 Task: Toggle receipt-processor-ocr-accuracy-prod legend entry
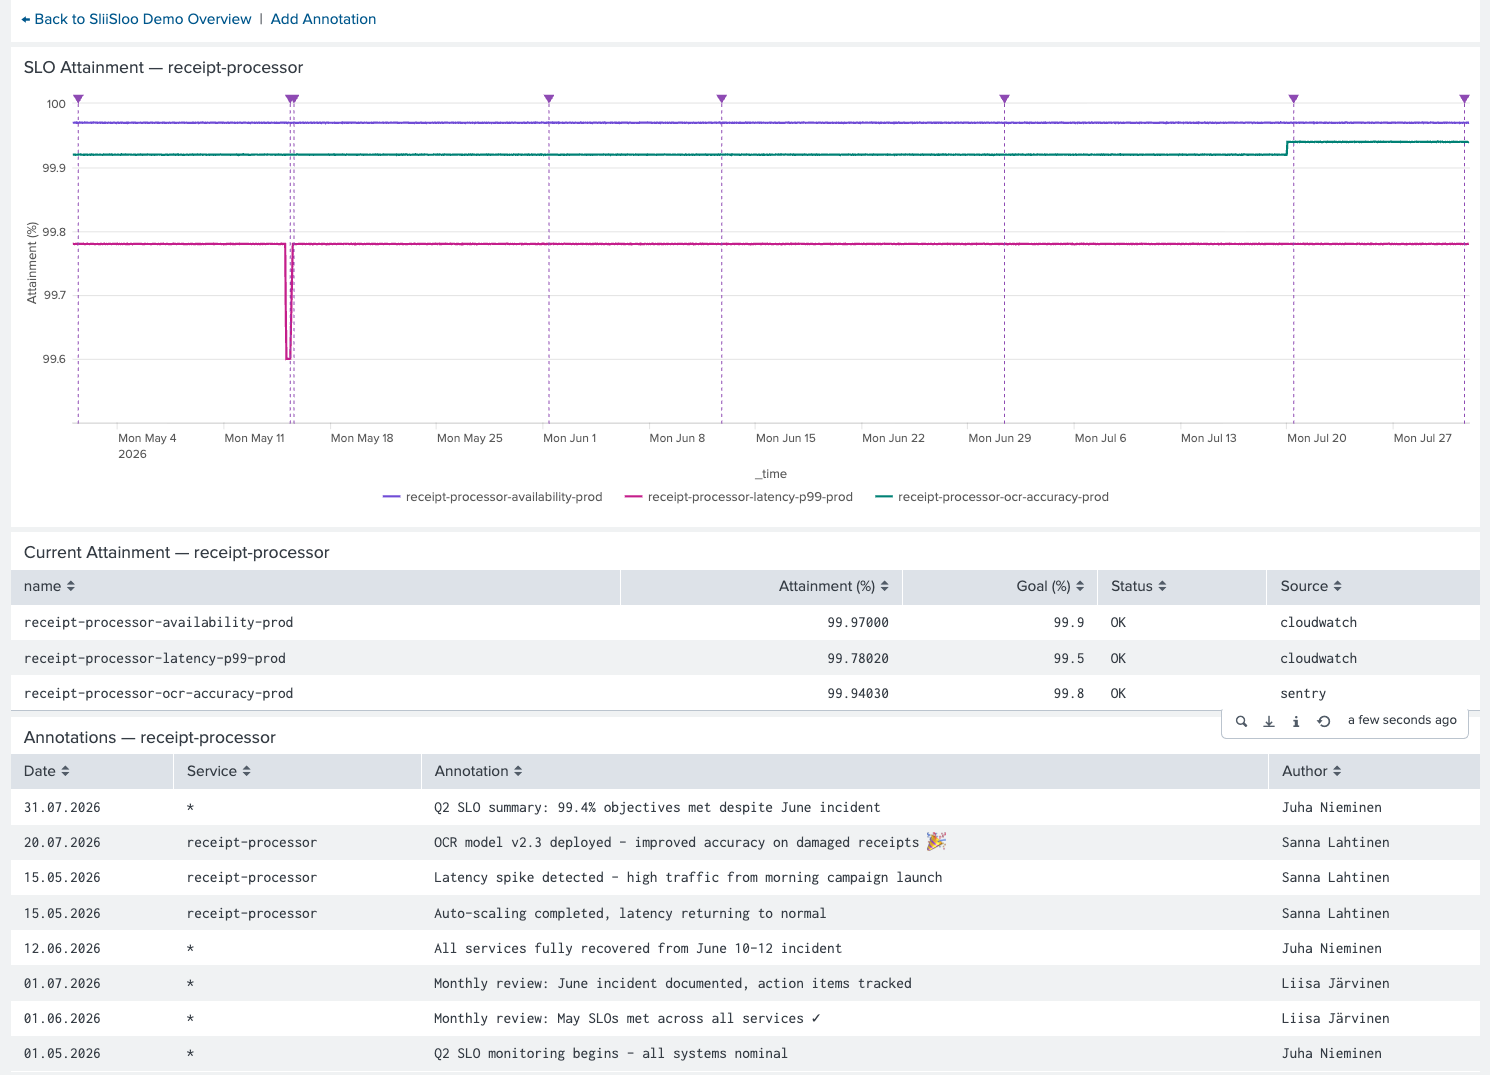click(992, 497)
